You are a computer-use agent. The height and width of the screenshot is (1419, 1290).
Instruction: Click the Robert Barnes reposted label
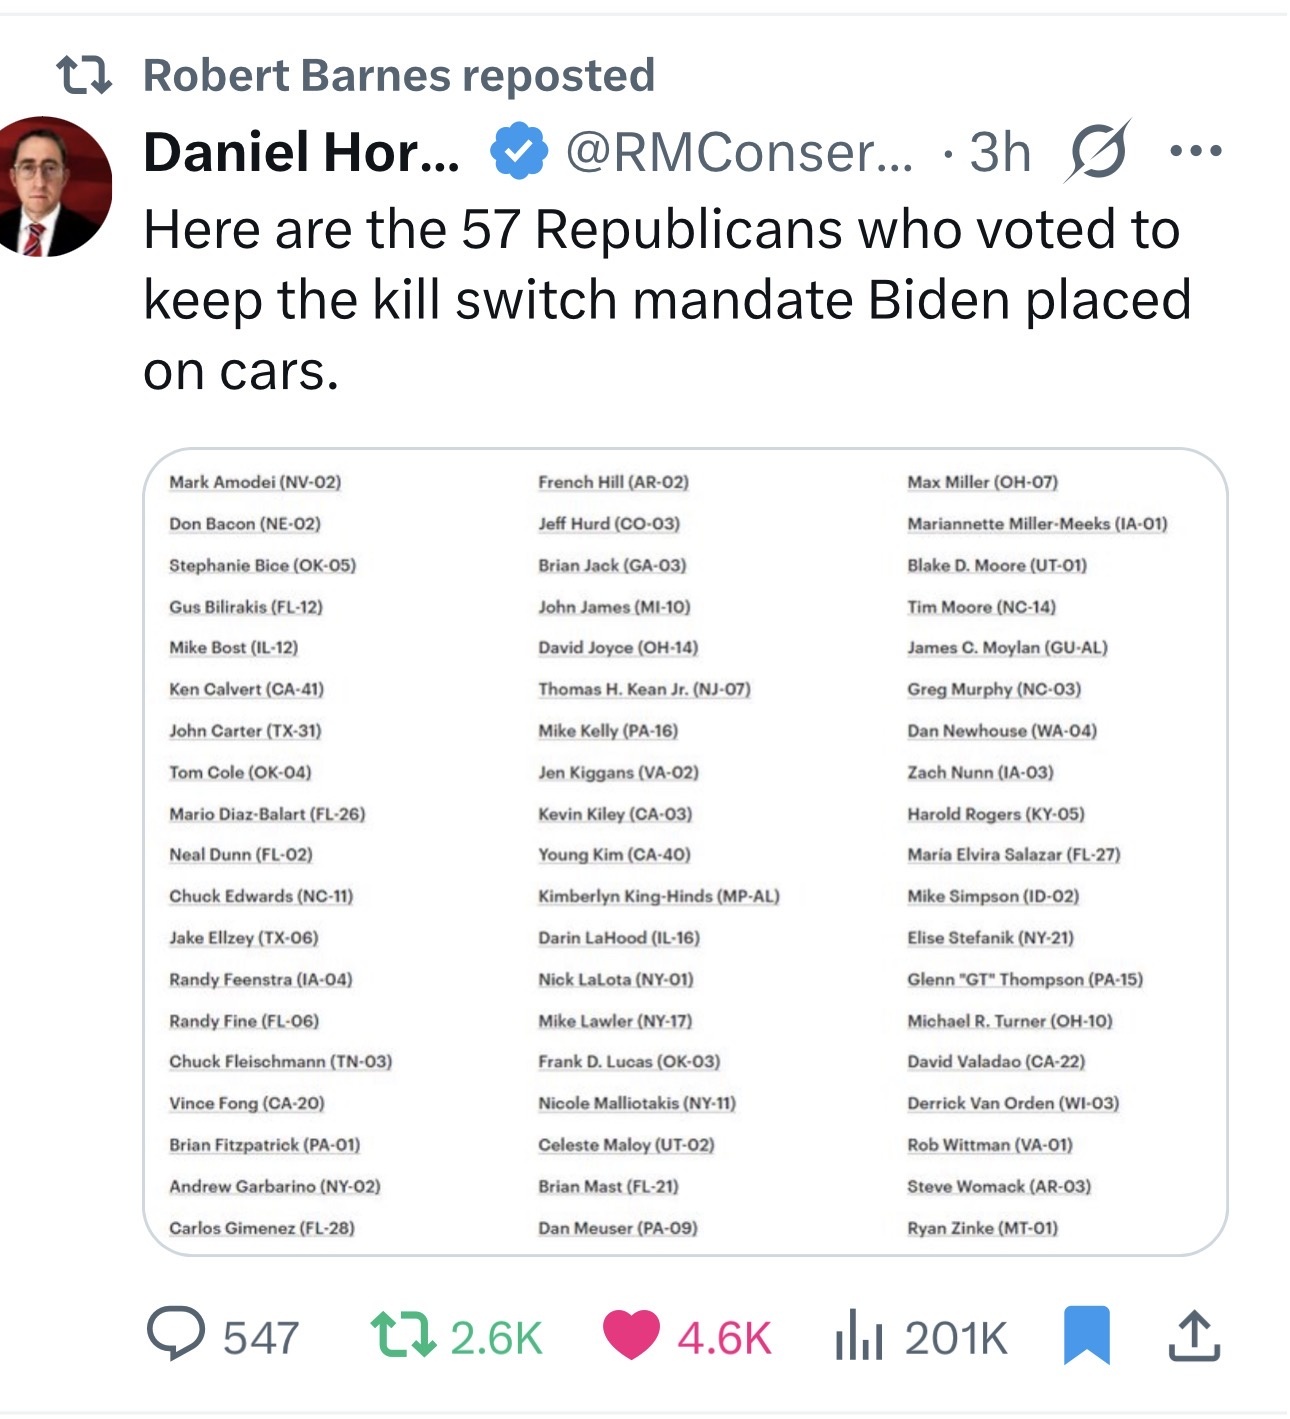click(399, 75)
